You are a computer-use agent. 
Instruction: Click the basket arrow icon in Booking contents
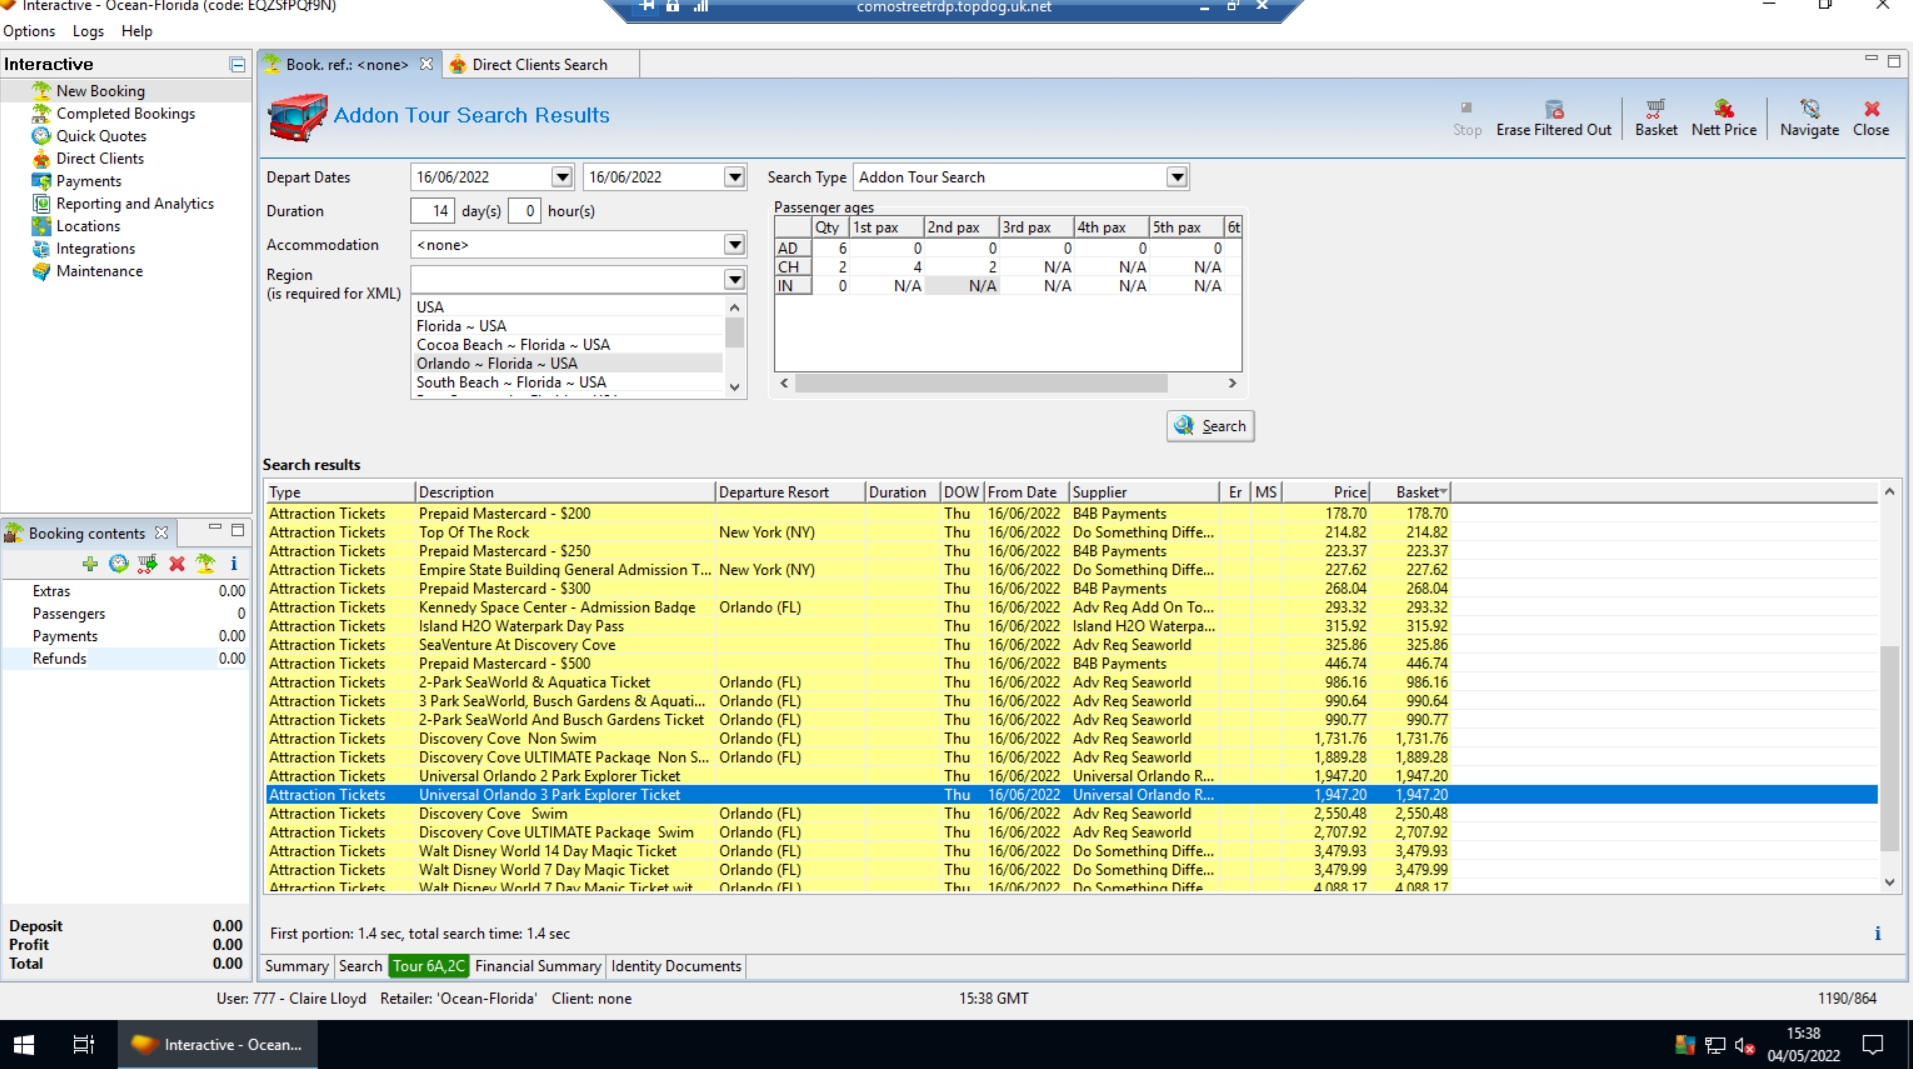tap(148, 564)
